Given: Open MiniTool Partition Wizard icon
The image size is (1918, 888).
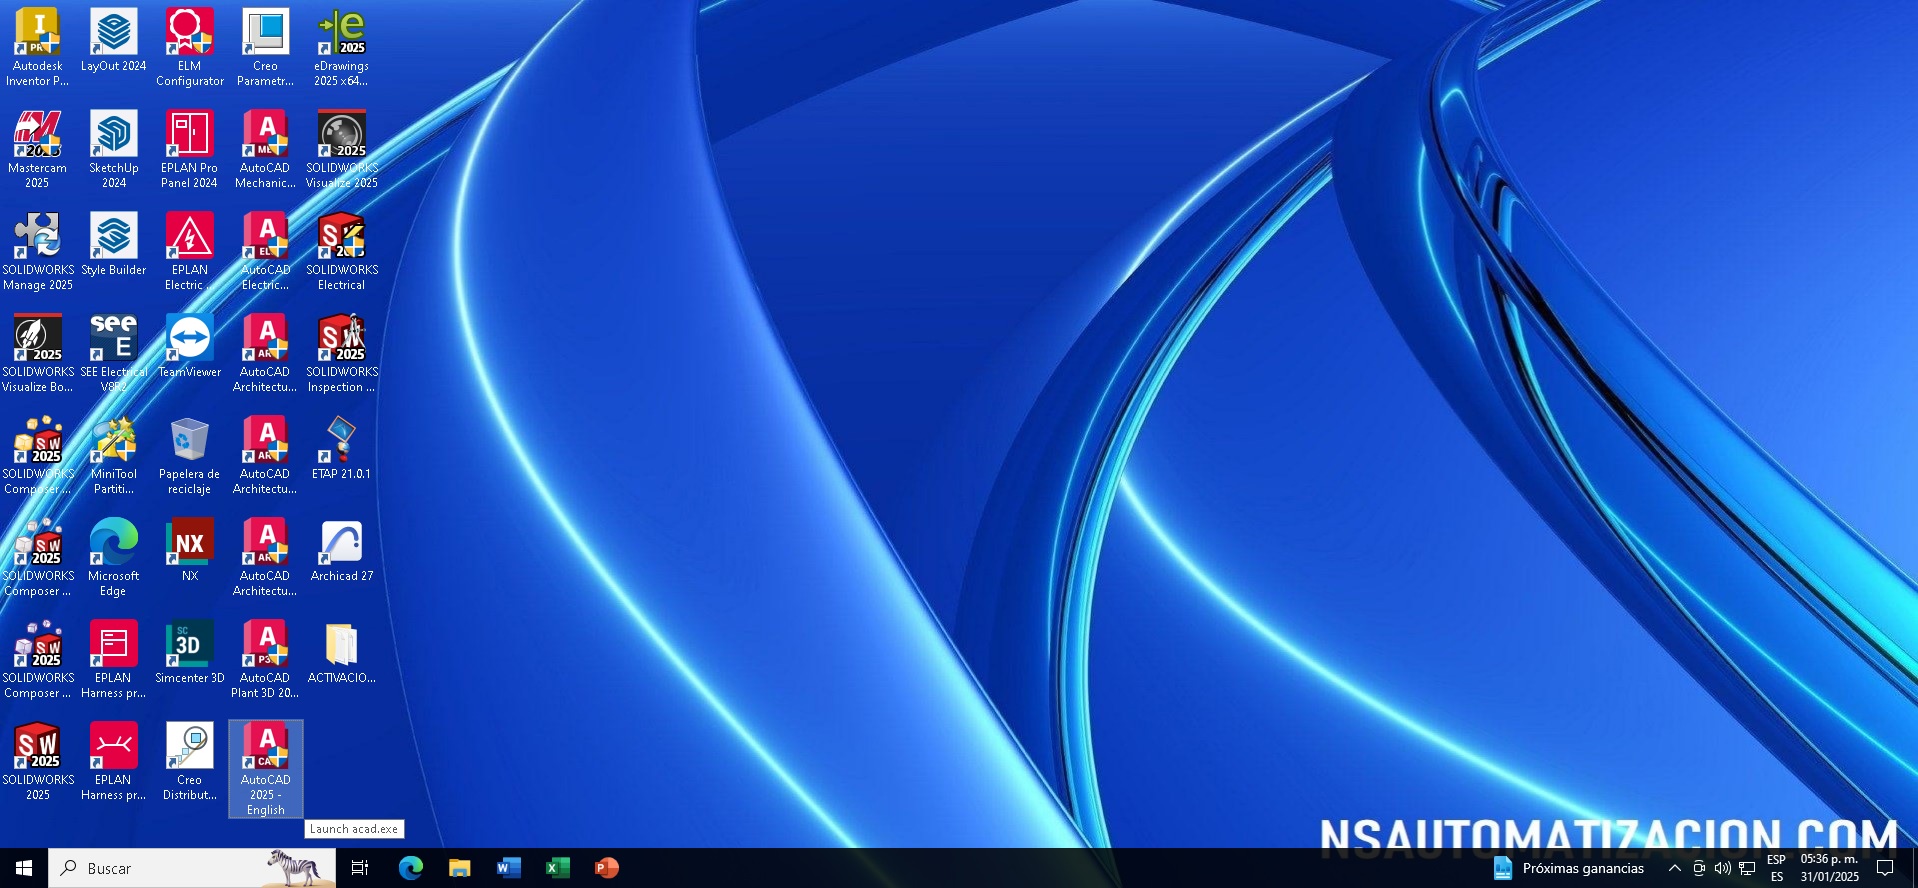Looking at the screenshot, I should (x=114, y=455).
